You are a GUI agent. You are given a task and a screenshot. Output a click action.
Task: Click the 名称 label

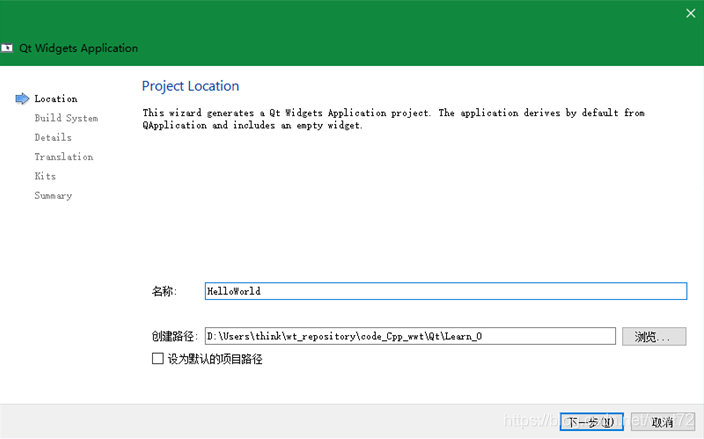[x=164, y=291]
